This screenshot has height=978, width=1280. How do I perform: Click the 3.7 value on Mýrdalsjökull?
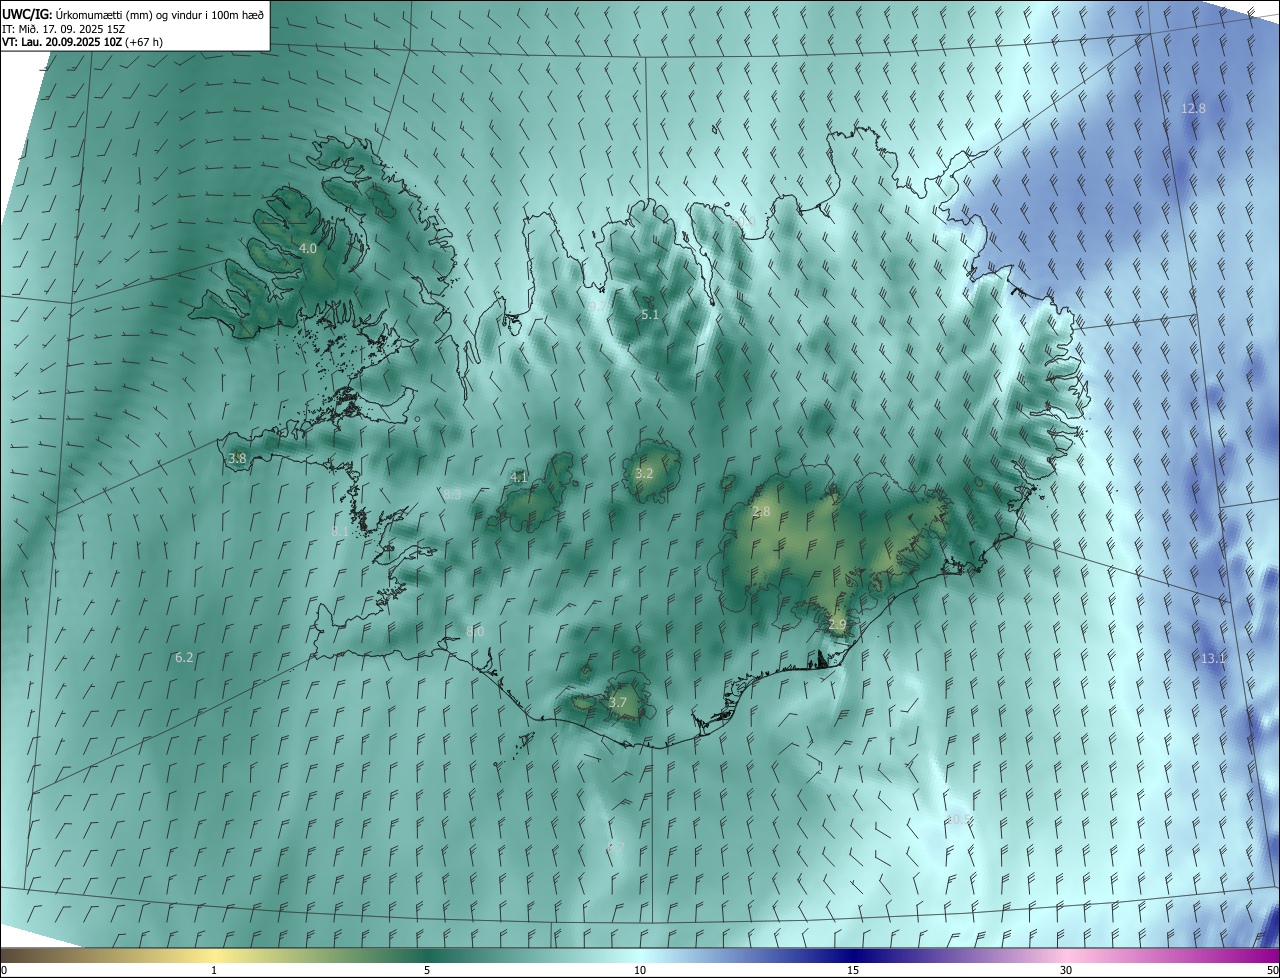618,702
